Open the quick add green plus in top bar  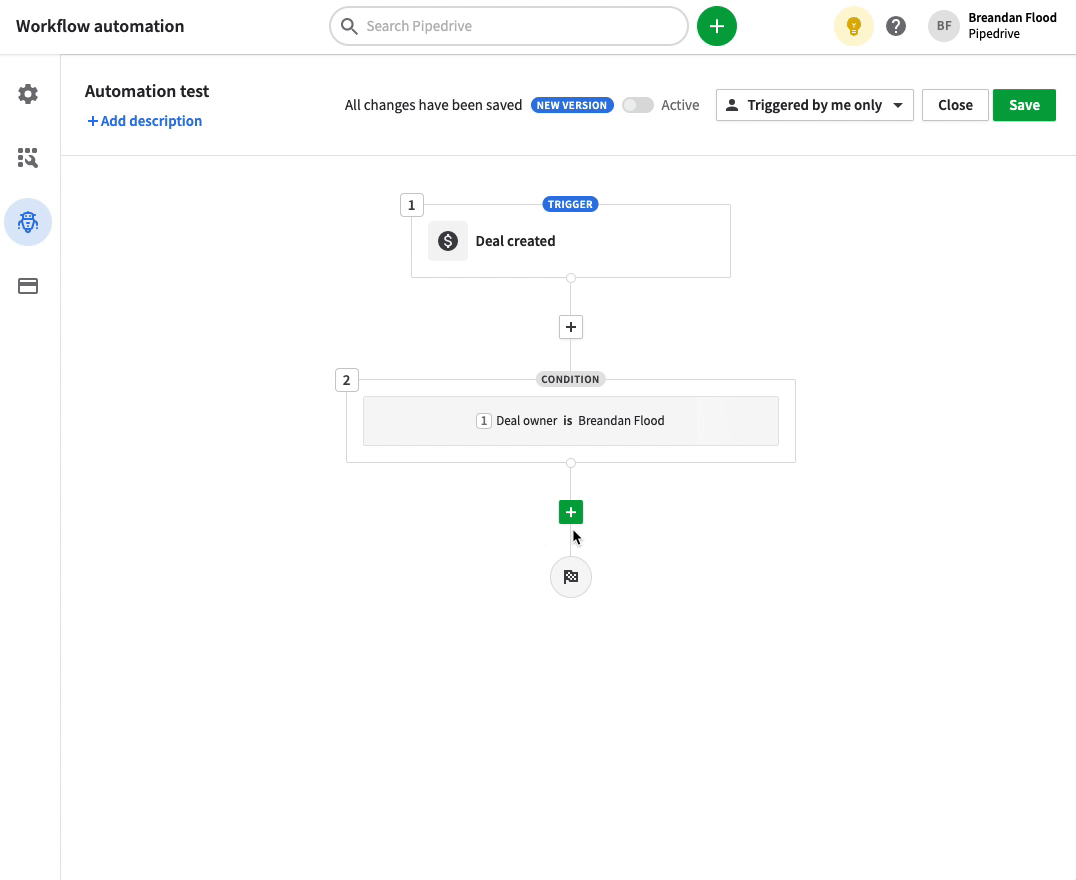point(716,26)
